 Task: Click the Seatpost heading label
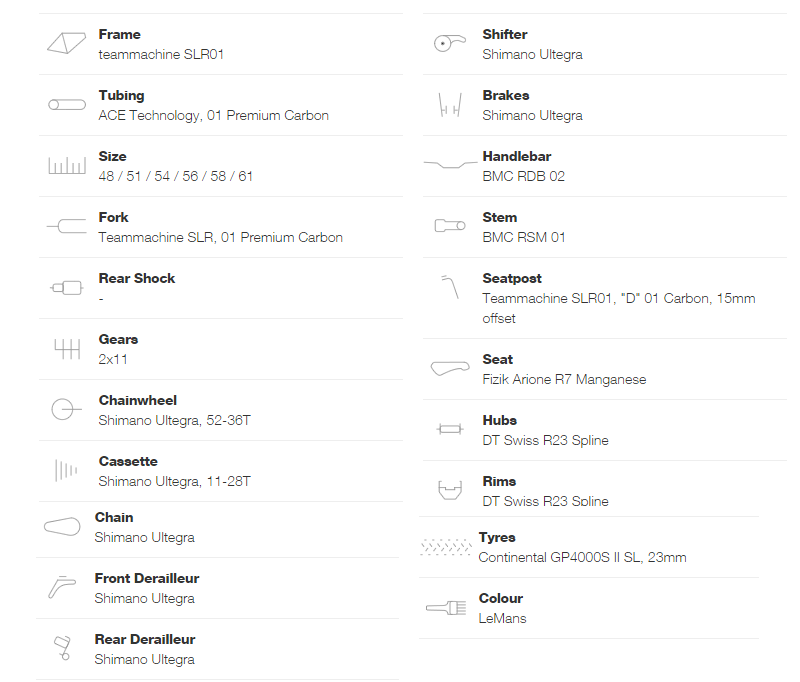(512, 279)
